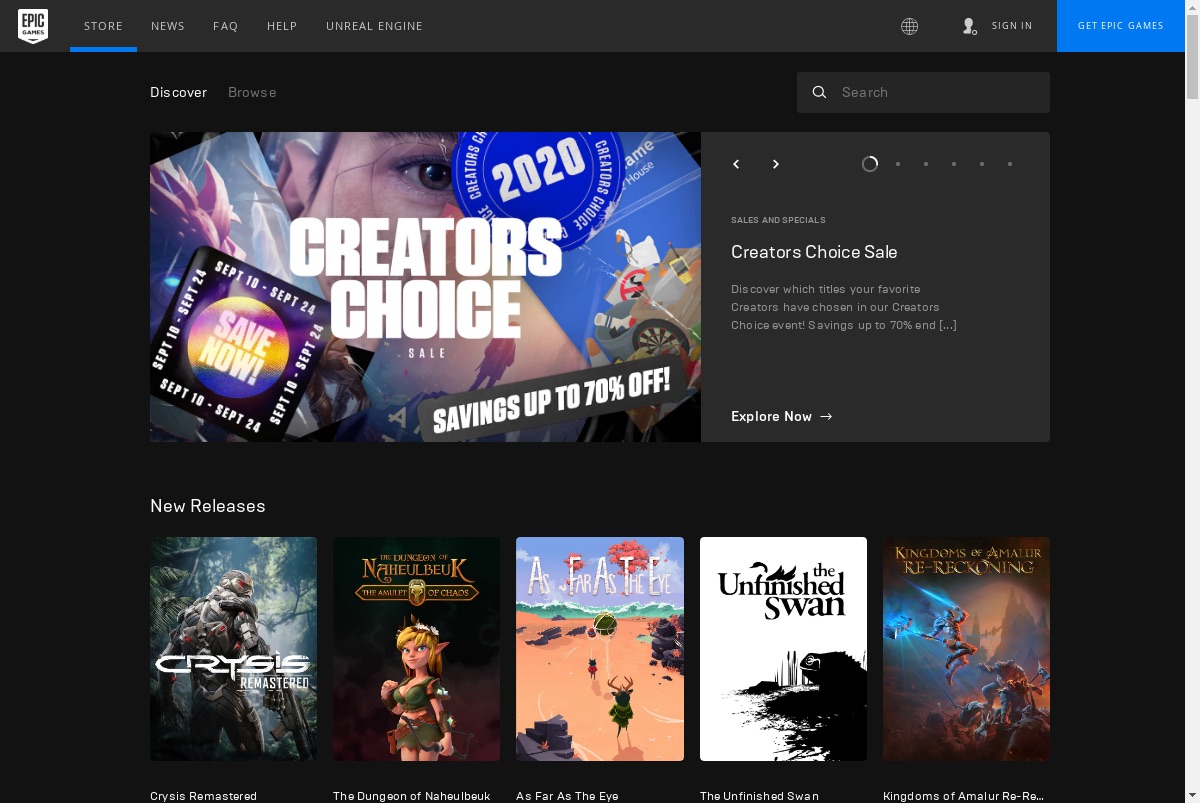The width and height of the screenshot is (1200, 803).
Task: Show previous carousel slide arrow
Action: 736,164
